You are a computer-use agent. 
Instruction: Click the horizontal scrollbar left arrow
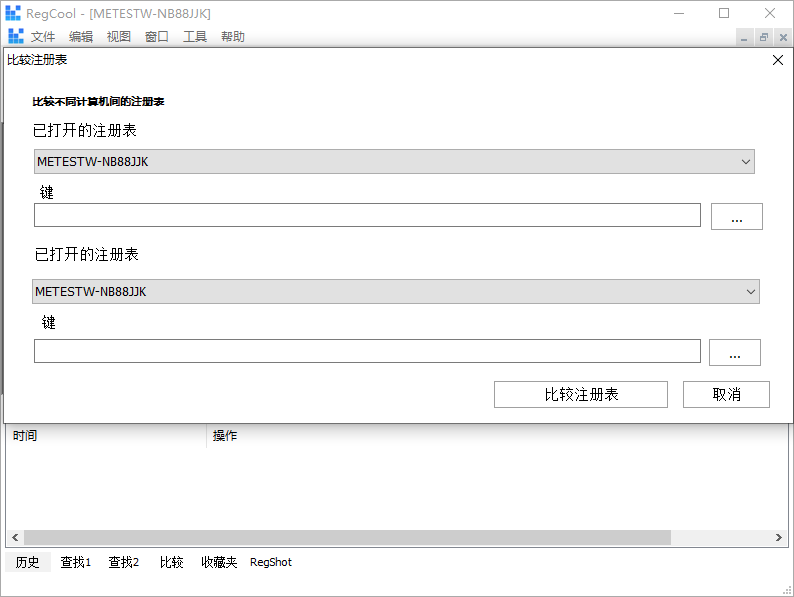click(15, 537)
